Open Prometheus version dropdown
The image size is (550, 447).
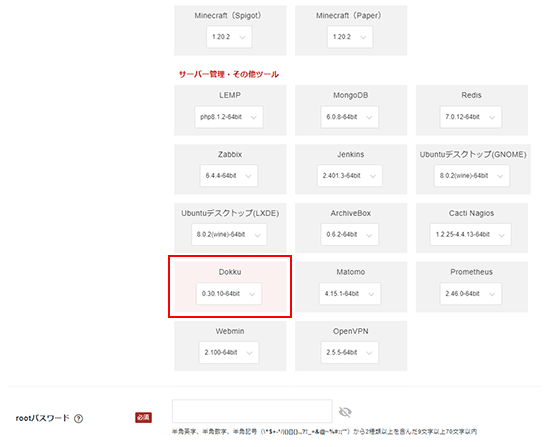[471, 293]
